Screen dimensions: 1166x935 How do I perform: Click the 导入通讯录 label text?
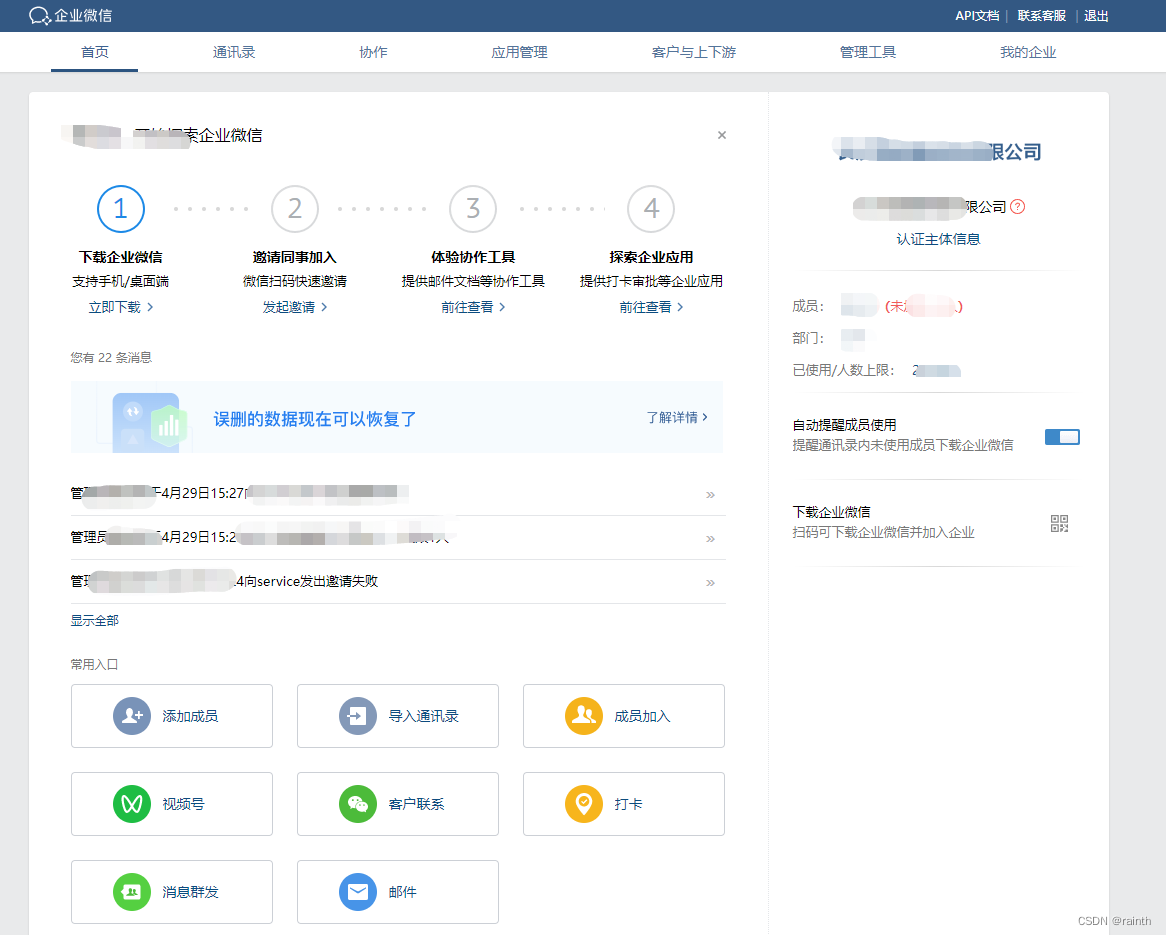coord(423,716)
